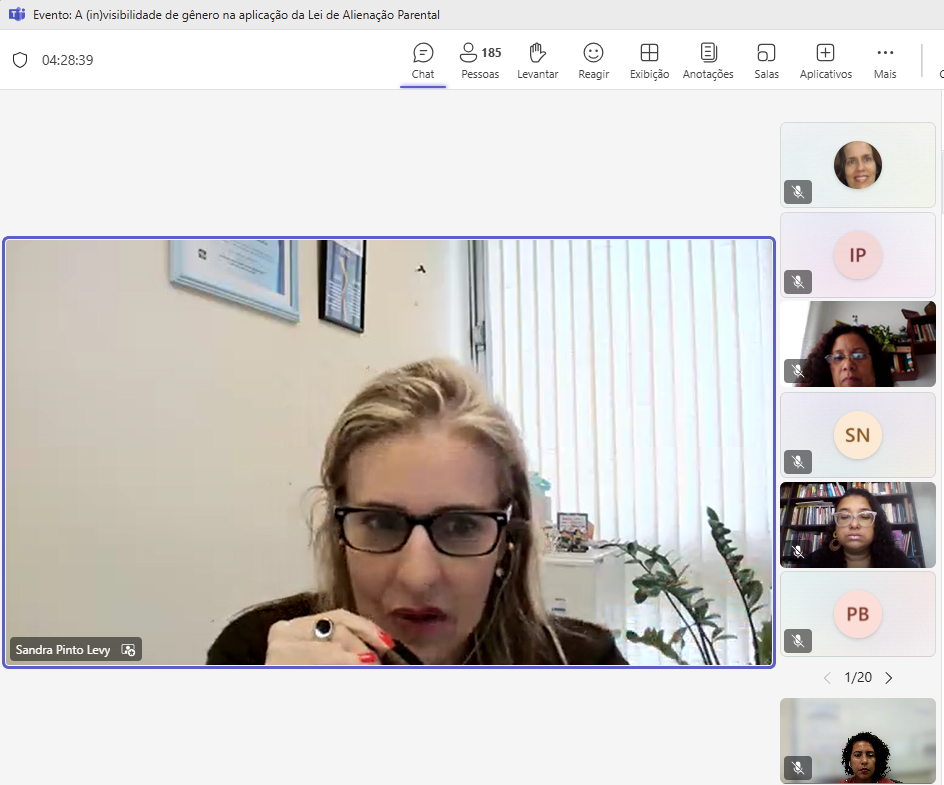
Task: Add apps with Aplicativos button
Action: (x=825, y=61)
